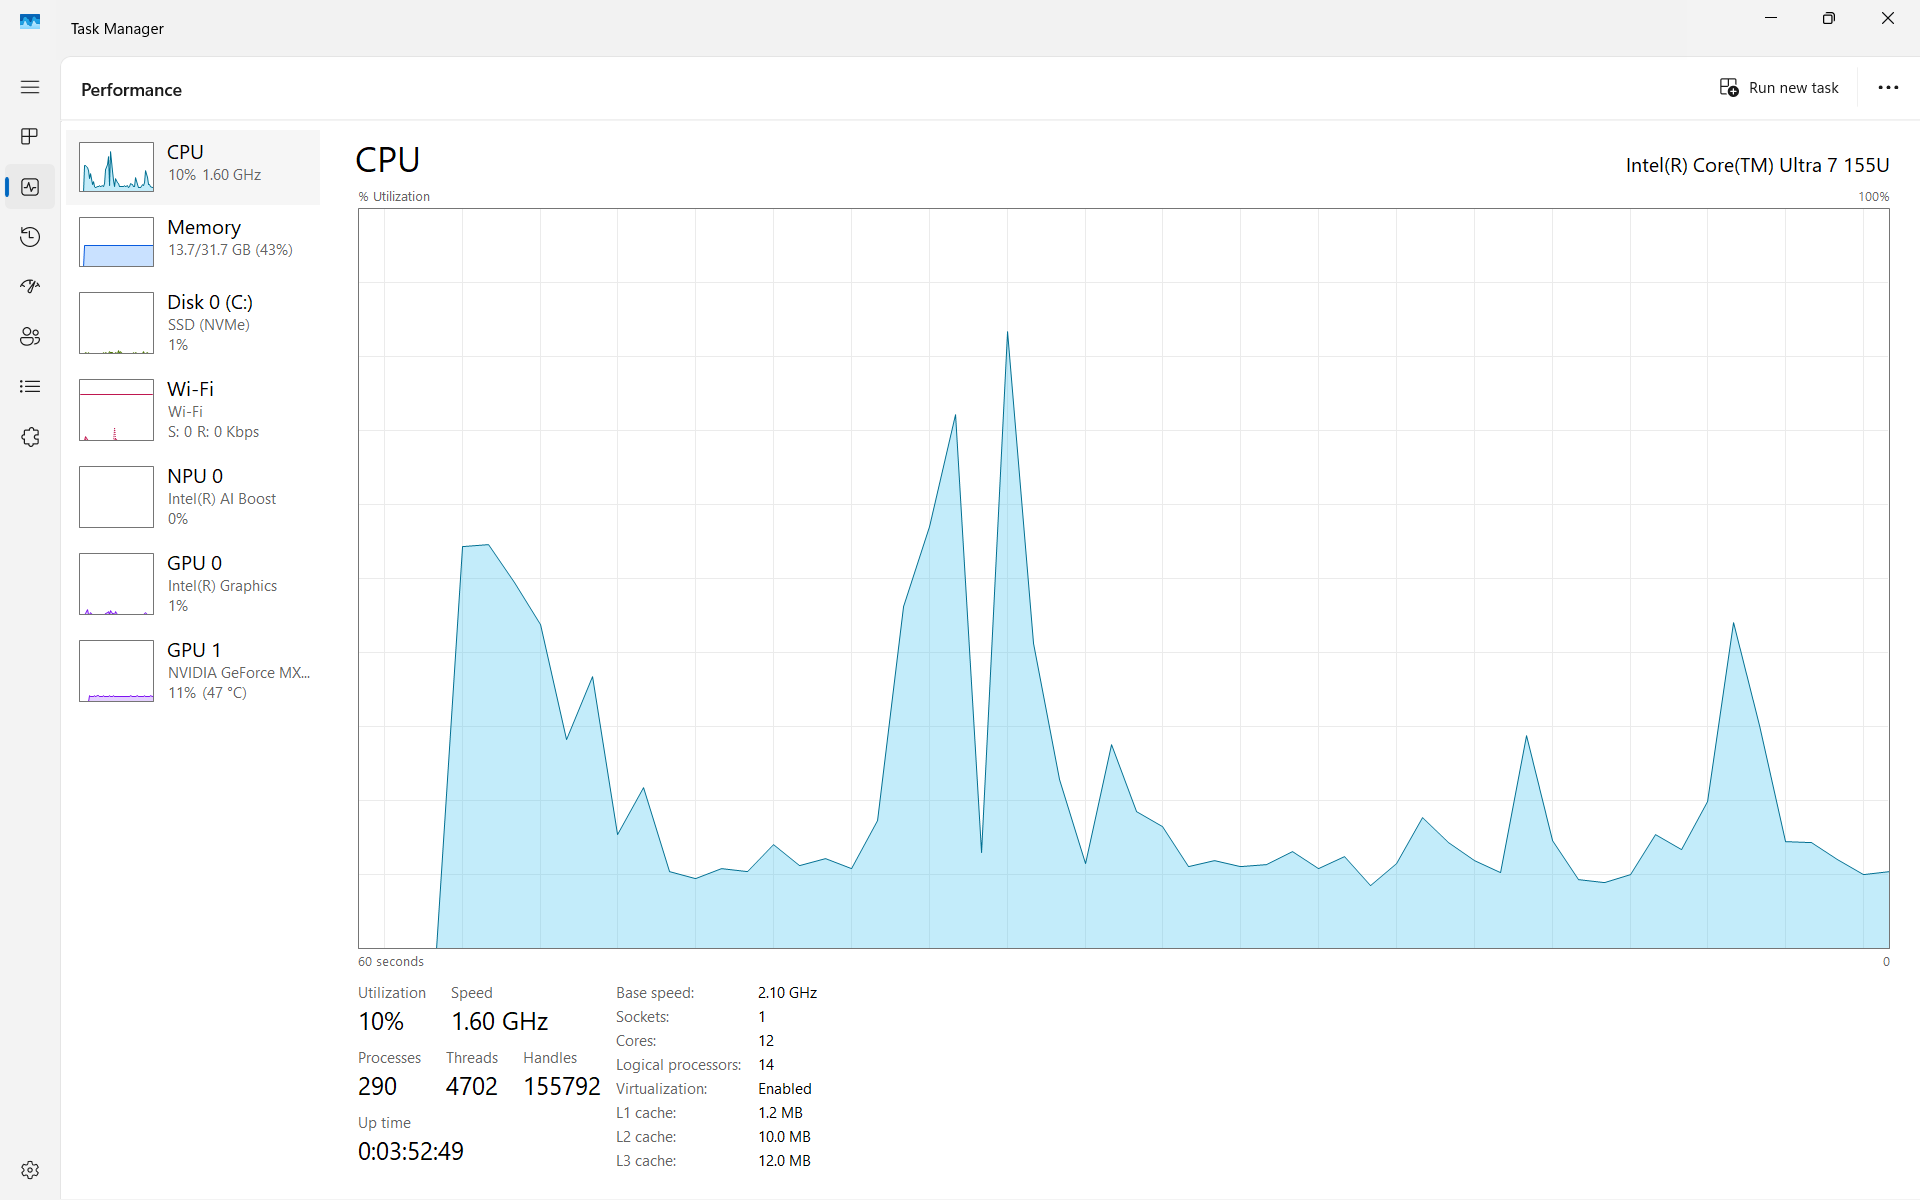Click the Run new task button
This screenshot has width=1920, height=1200.
(x=1779, y=88)
